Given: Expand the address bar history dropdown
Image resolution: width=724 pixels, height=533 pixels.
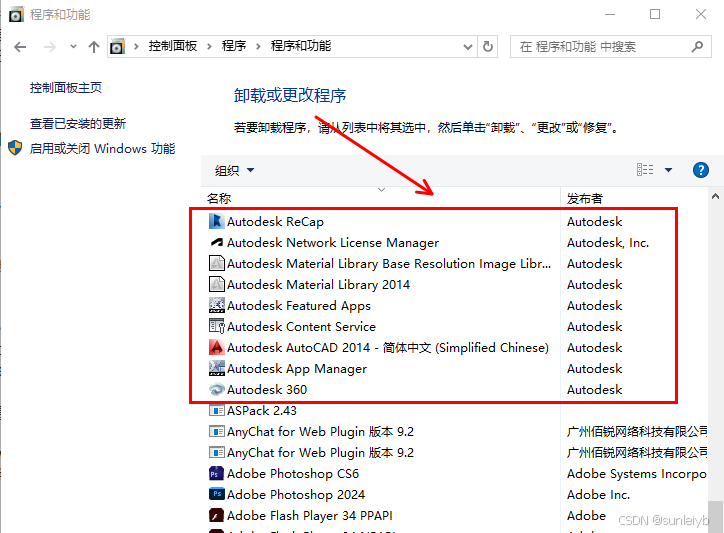Looking at the screenshot, I should (468, 47).
